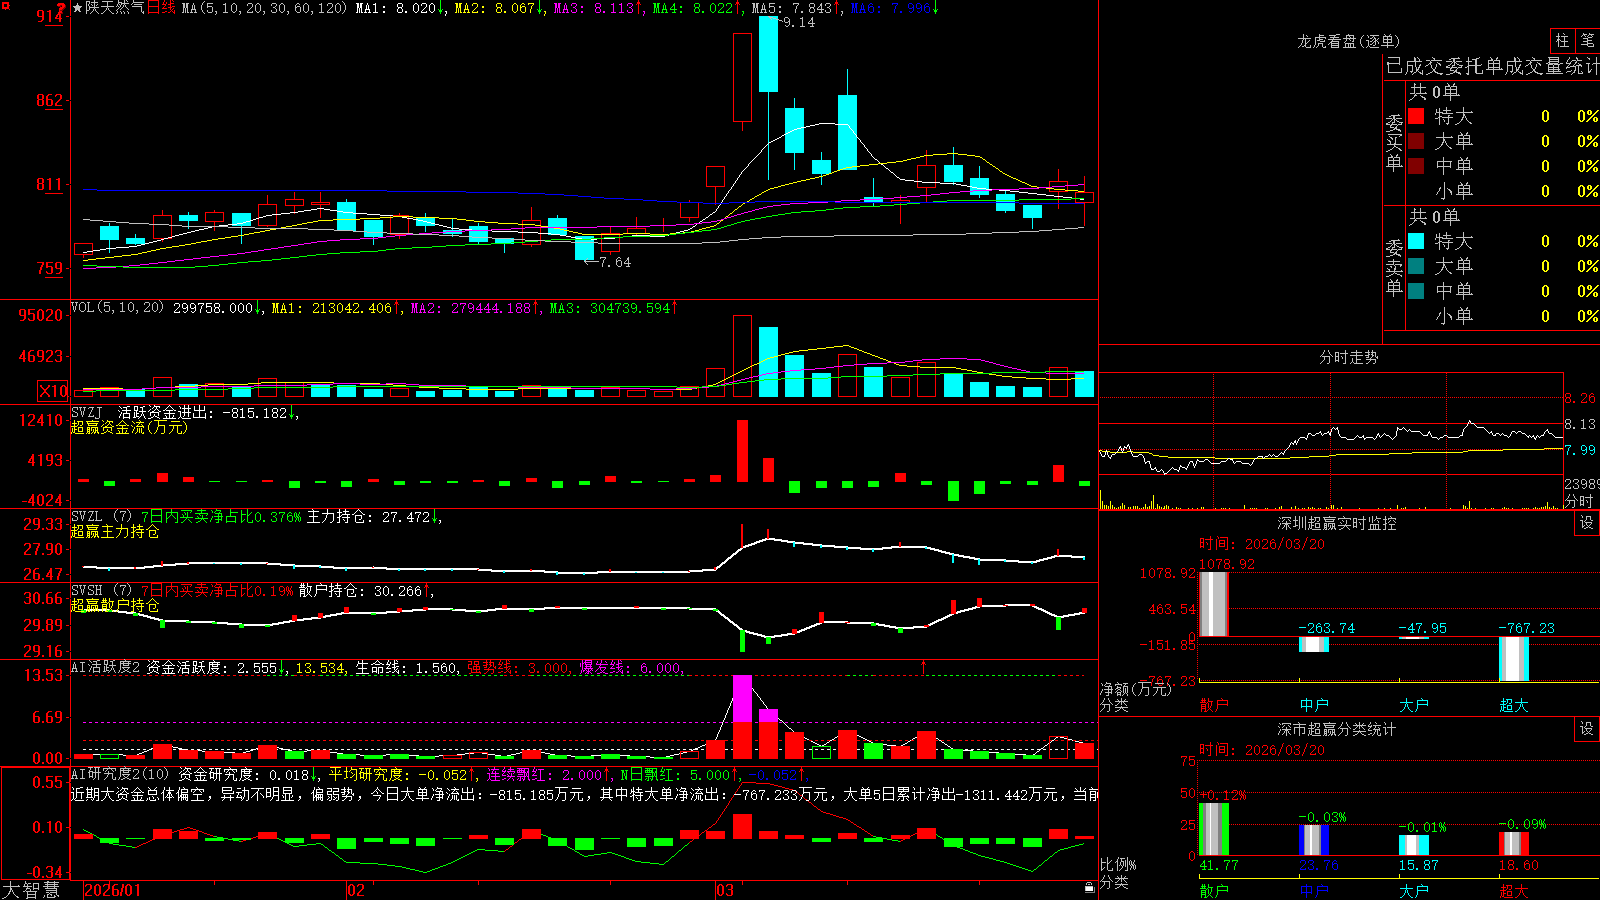Click the dark red 大单 buy-order swatch
The width and height of the screenshot is (1600, 900).
pyautogui.click(x=1416, y=141)
